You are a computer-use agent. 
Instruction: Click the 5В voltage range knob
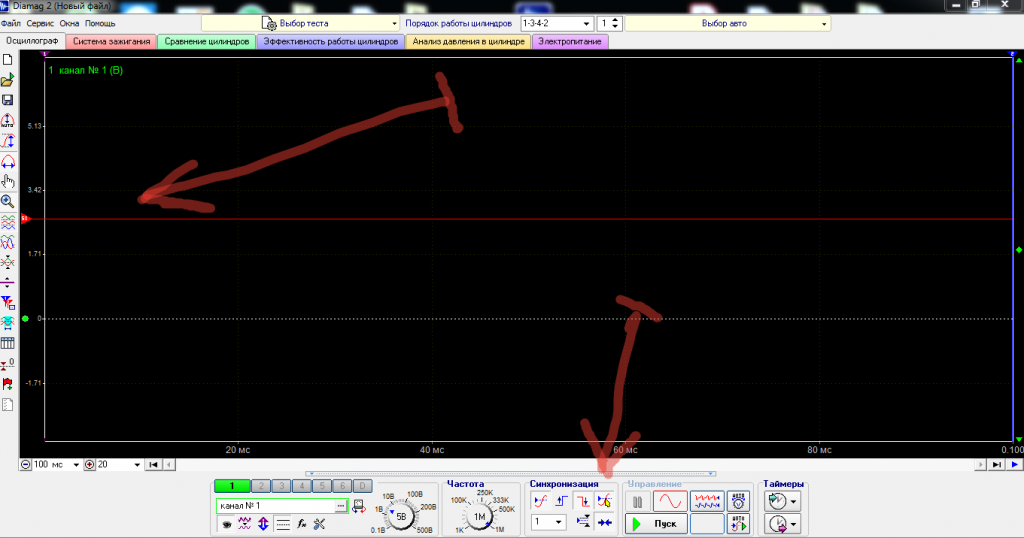tap(401, 516)
